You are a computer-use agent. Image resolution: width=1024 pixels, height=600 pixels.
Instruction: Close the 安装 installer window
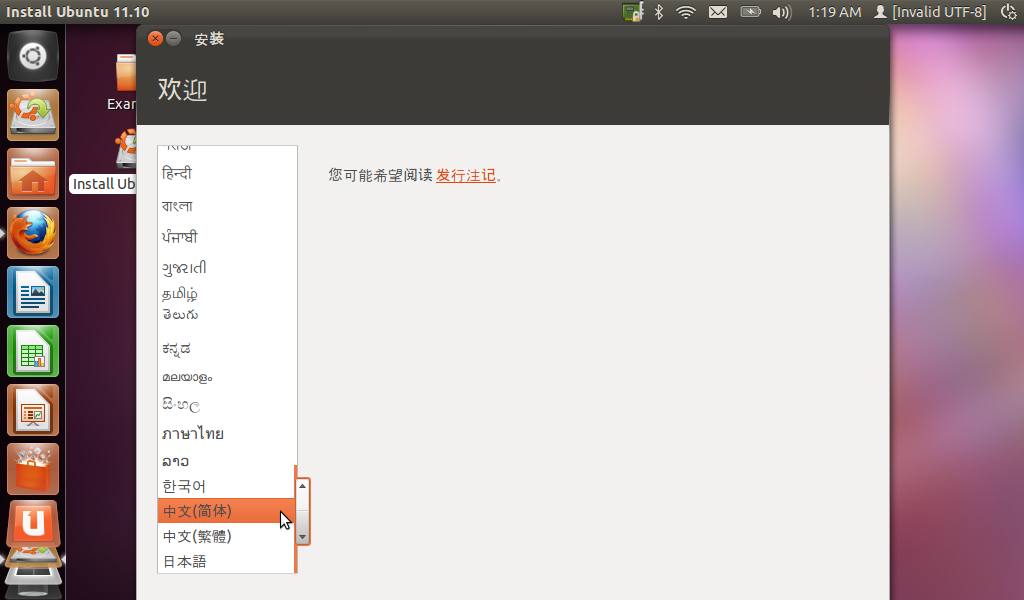(155, 39)
